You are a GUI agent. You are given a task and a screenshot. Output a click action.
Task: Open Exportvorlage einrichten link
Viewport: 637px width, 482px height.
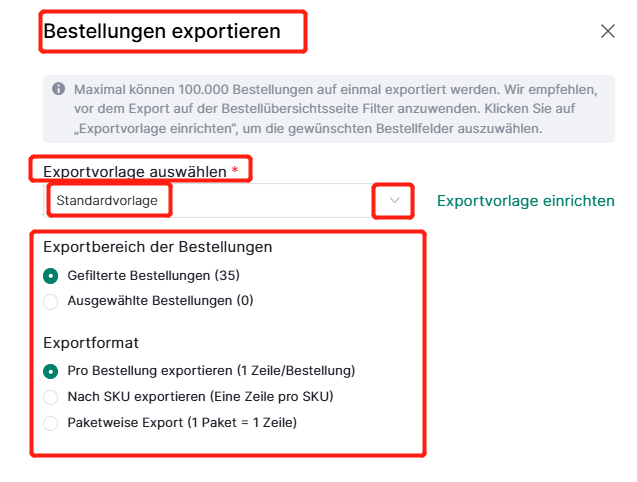click(525, 201)
